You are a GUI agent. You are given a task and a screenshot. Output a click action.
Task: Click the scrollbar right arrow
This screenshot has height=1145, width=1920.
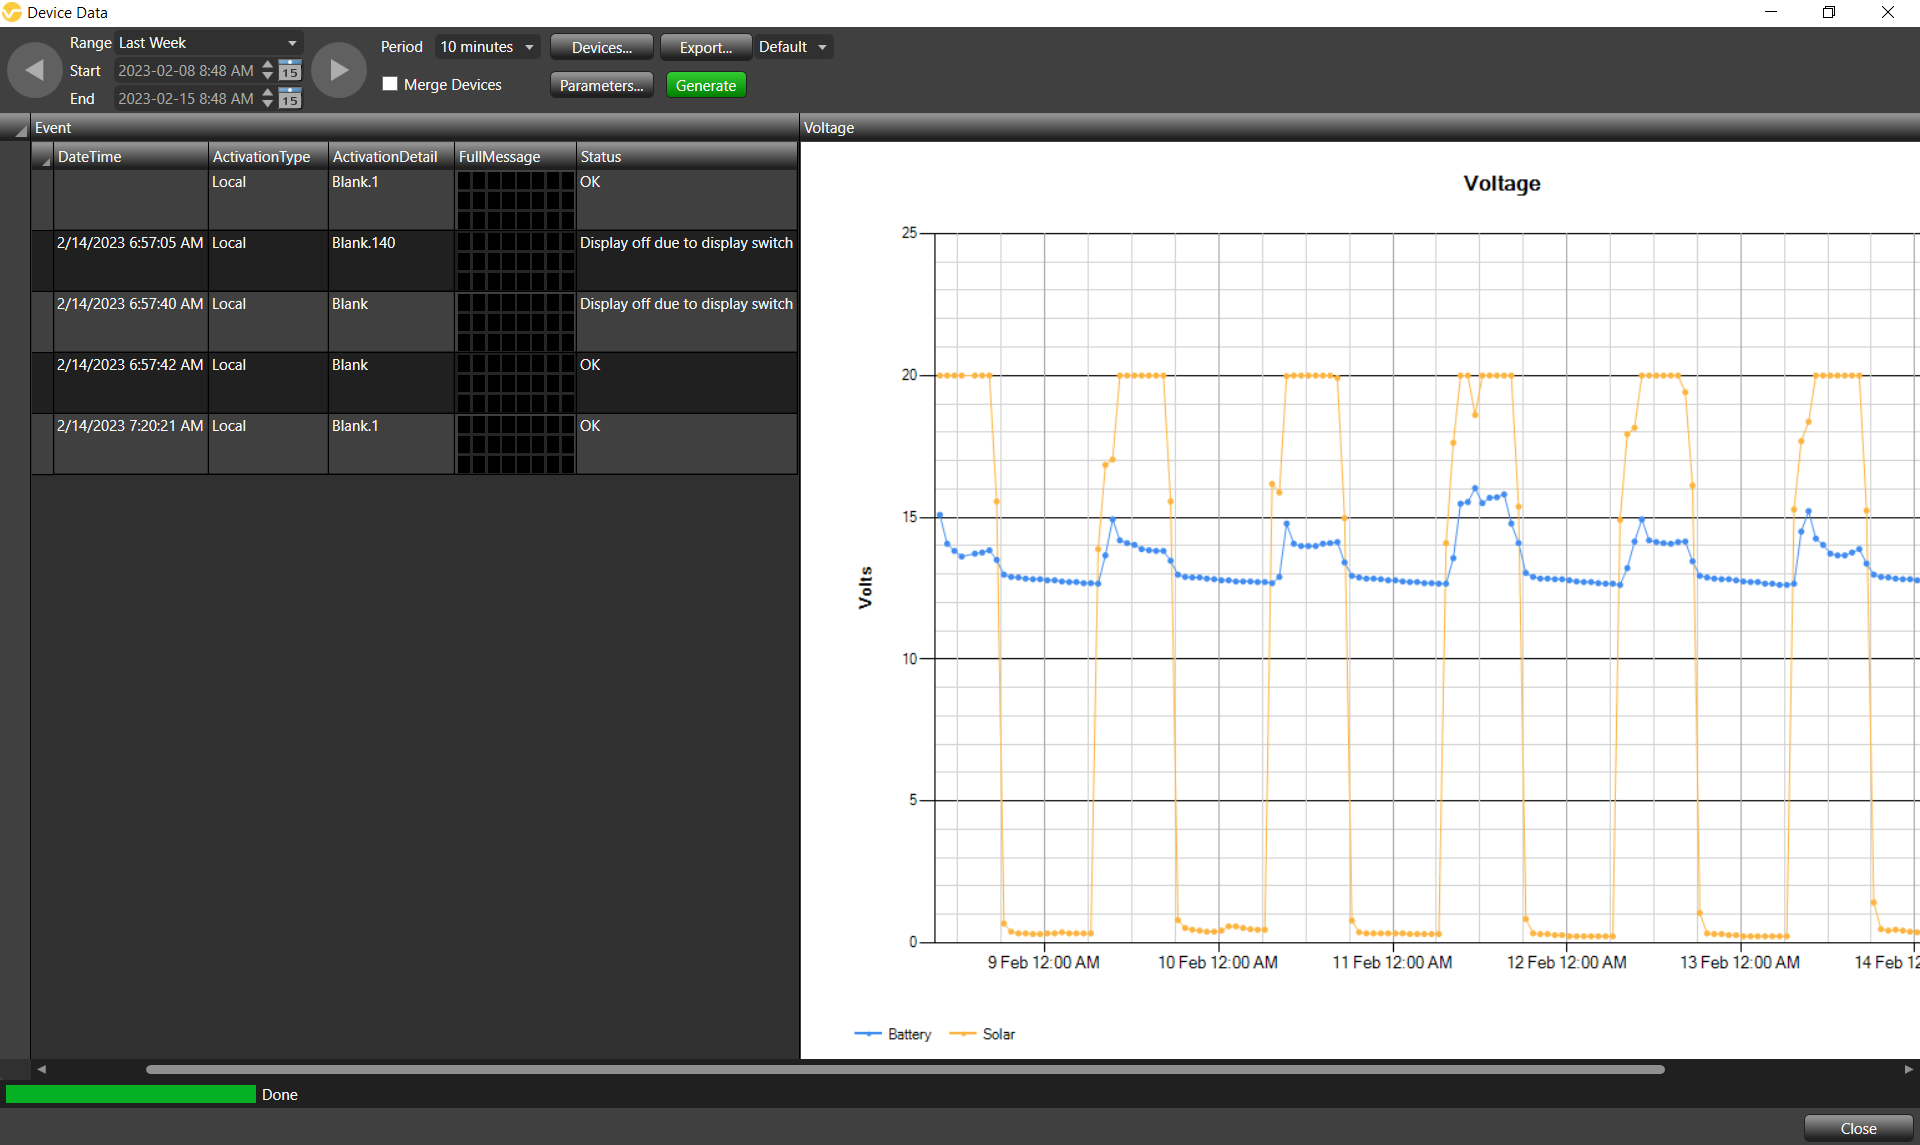click(1909, 1069)
